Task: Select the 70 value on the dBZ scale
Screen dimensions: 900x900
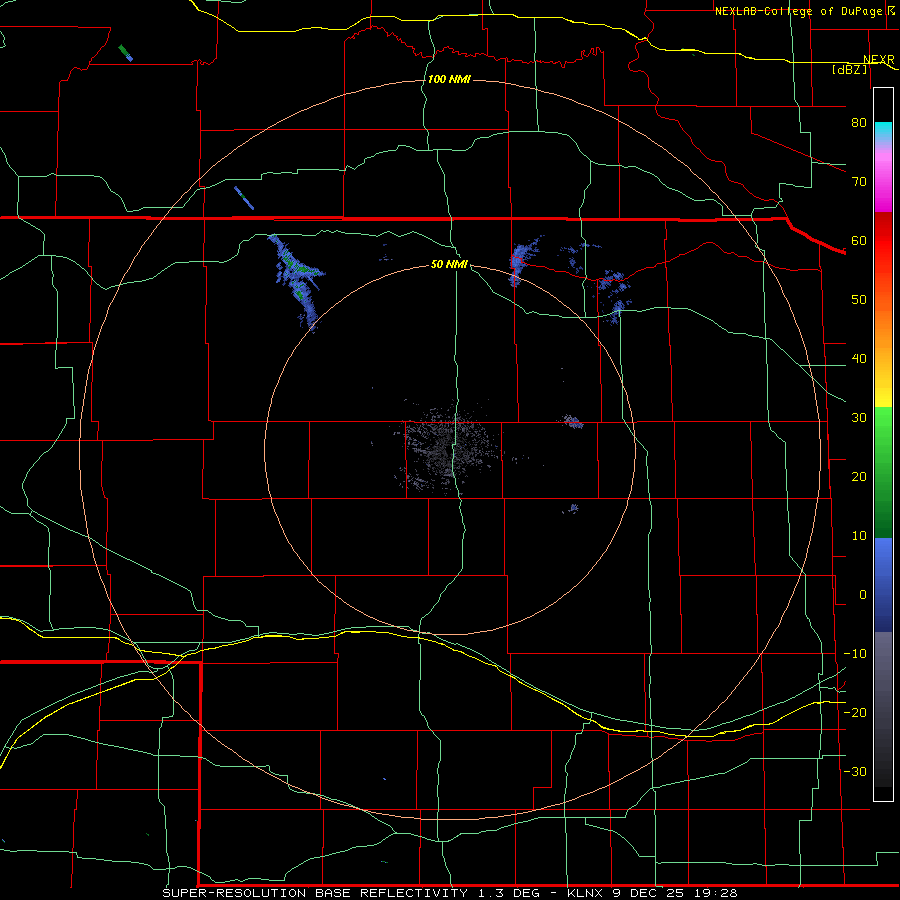Action: pos(859,181)
